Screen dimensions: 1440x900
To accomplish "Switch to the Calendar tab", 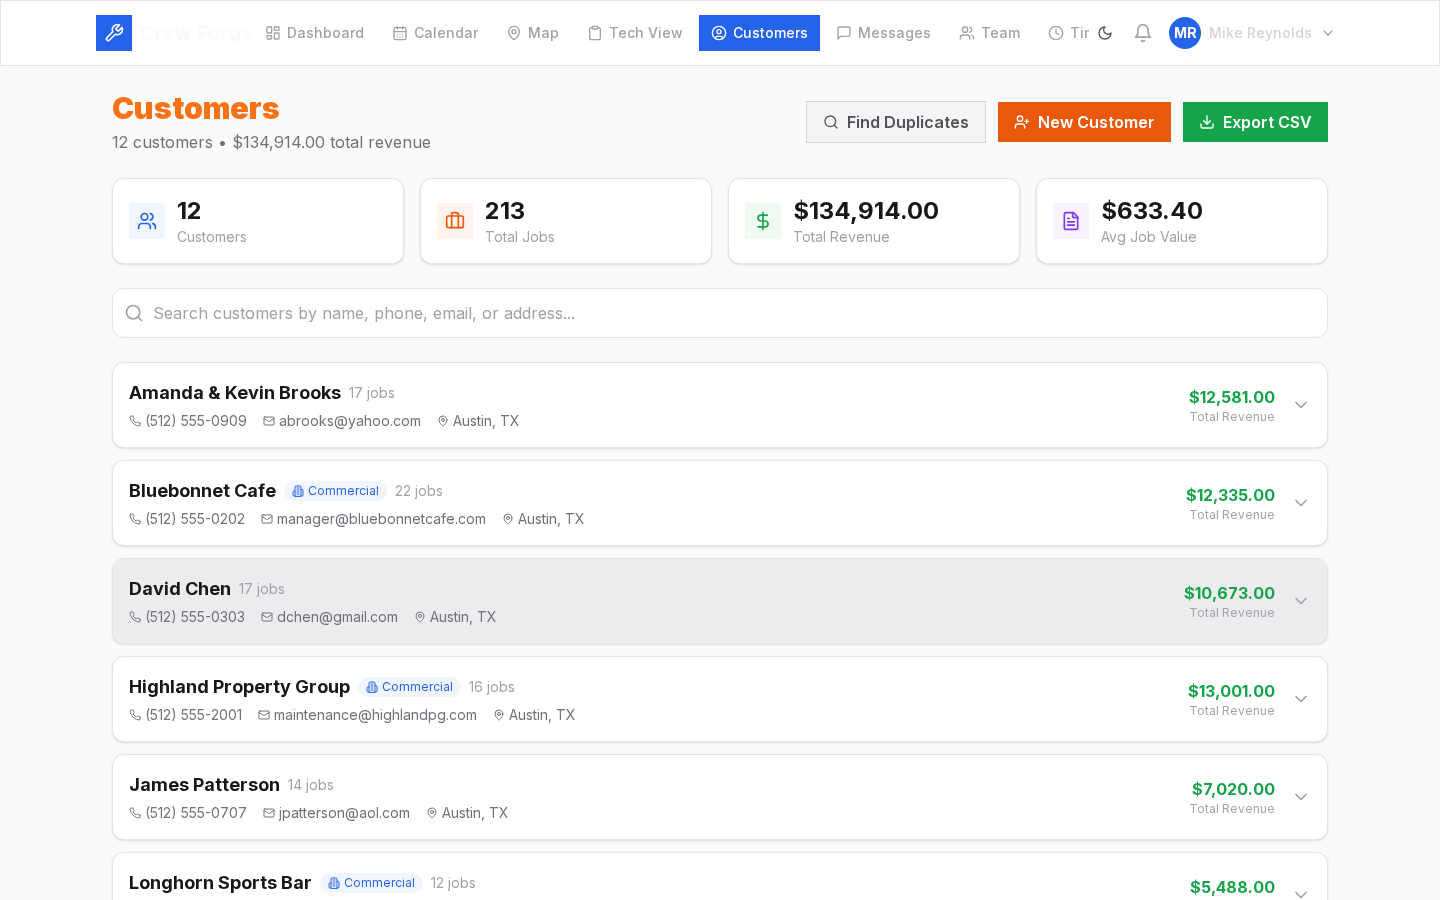I will (435, 33).
